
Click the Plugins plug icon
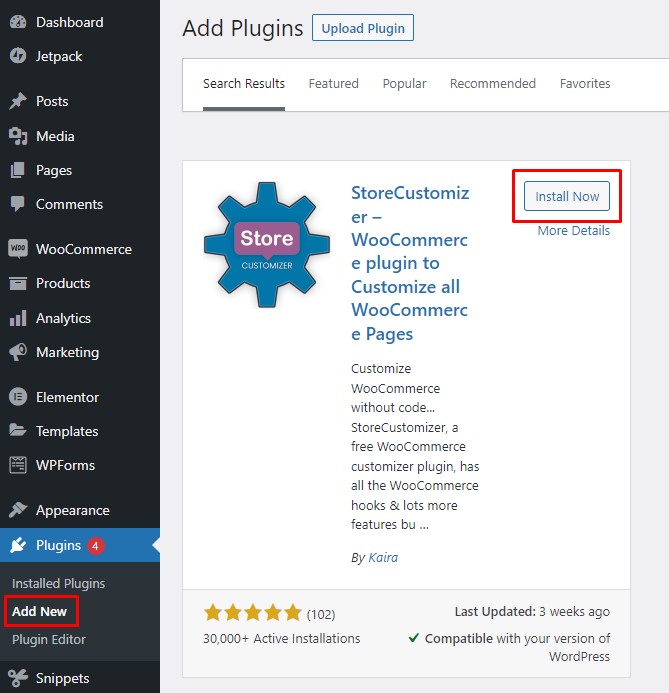(x=18, y=545)
